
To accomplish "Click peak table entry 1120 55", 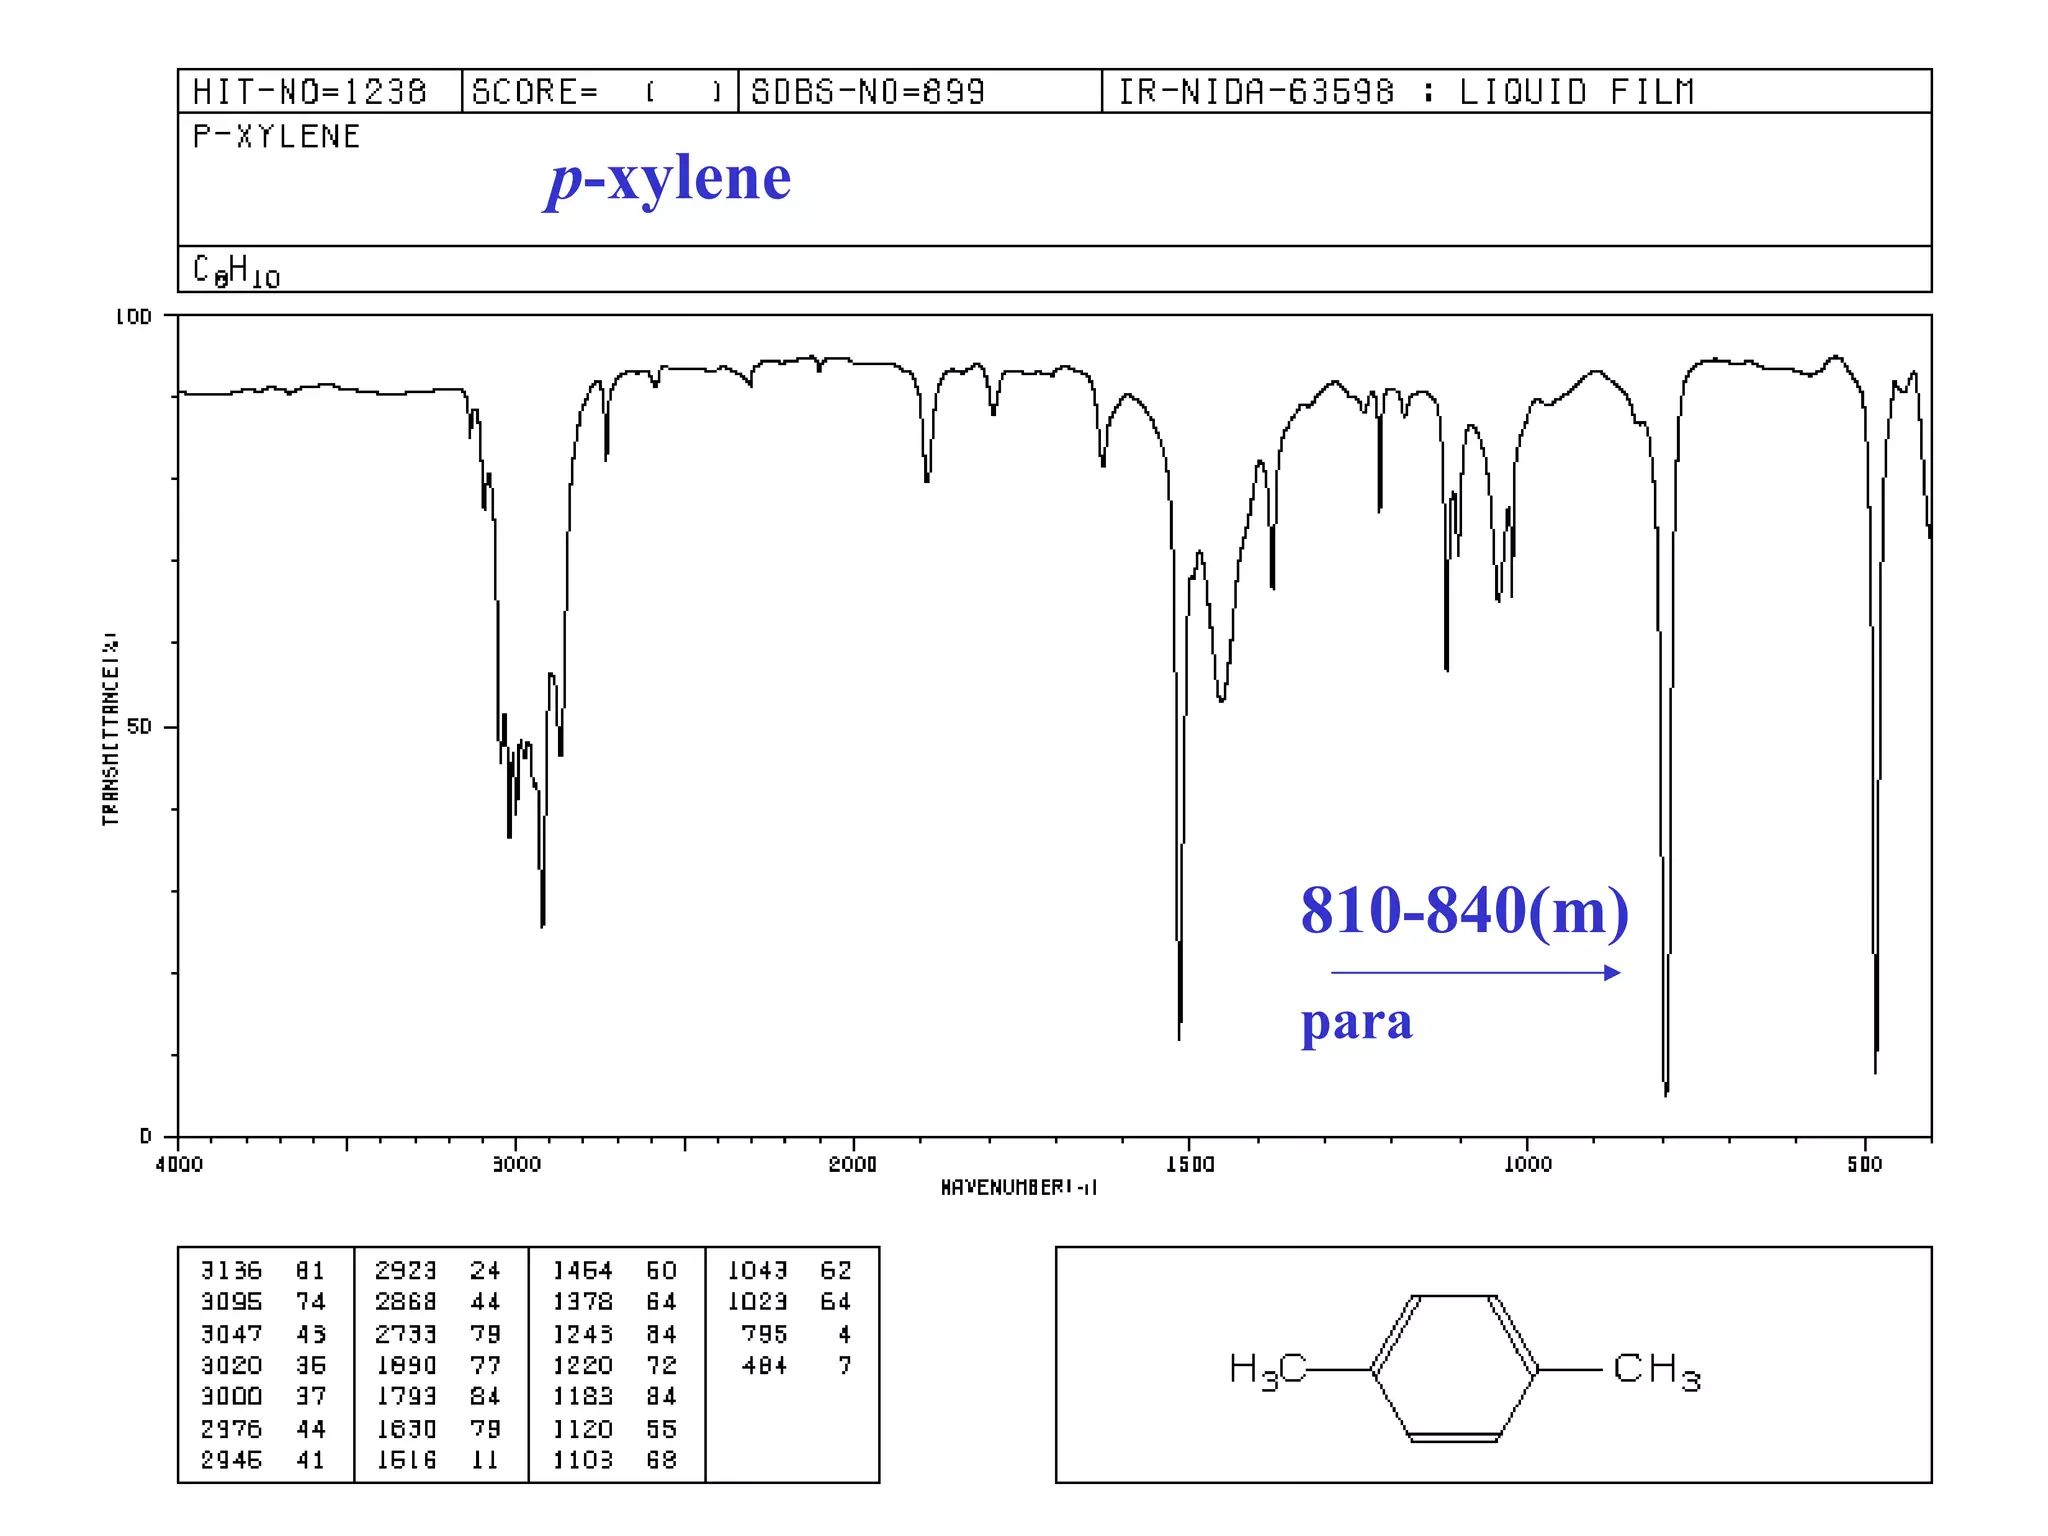I will coord(615,1429).
